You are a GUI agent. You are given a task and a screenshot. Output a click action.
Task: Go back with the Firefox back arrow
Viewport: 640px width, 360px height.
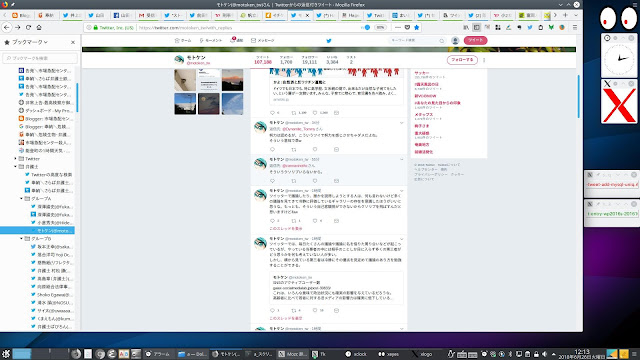click(7, 27)
